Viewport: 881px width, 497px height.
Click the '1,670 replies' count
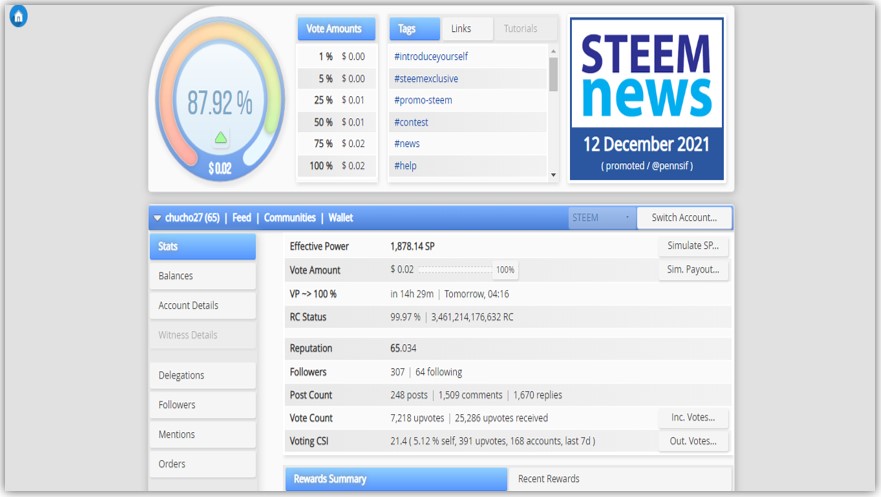(538, 395)
